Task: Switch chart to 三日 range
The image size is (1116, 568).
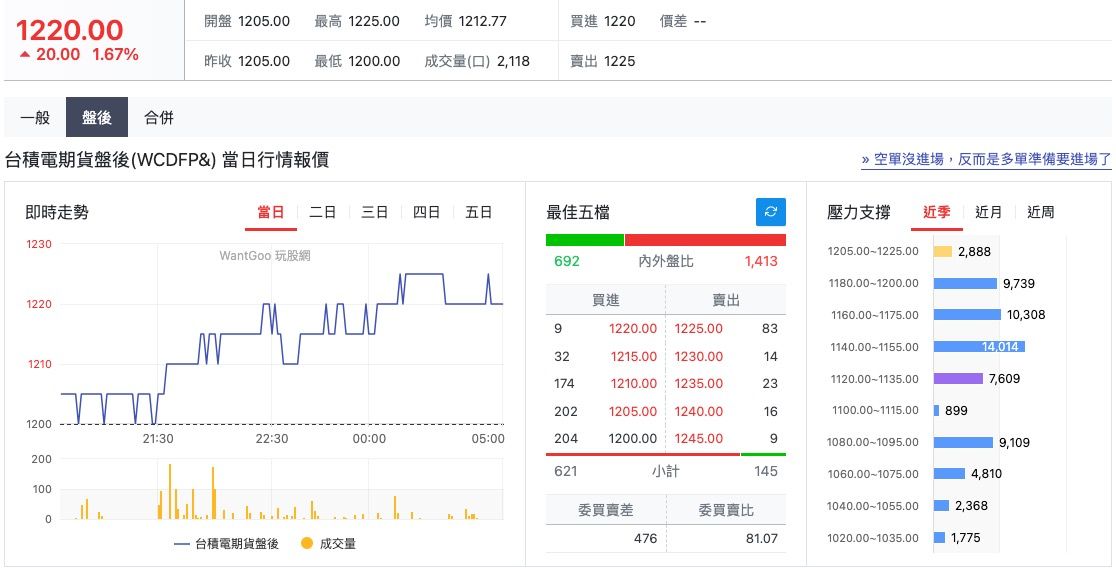Action: 374,212
